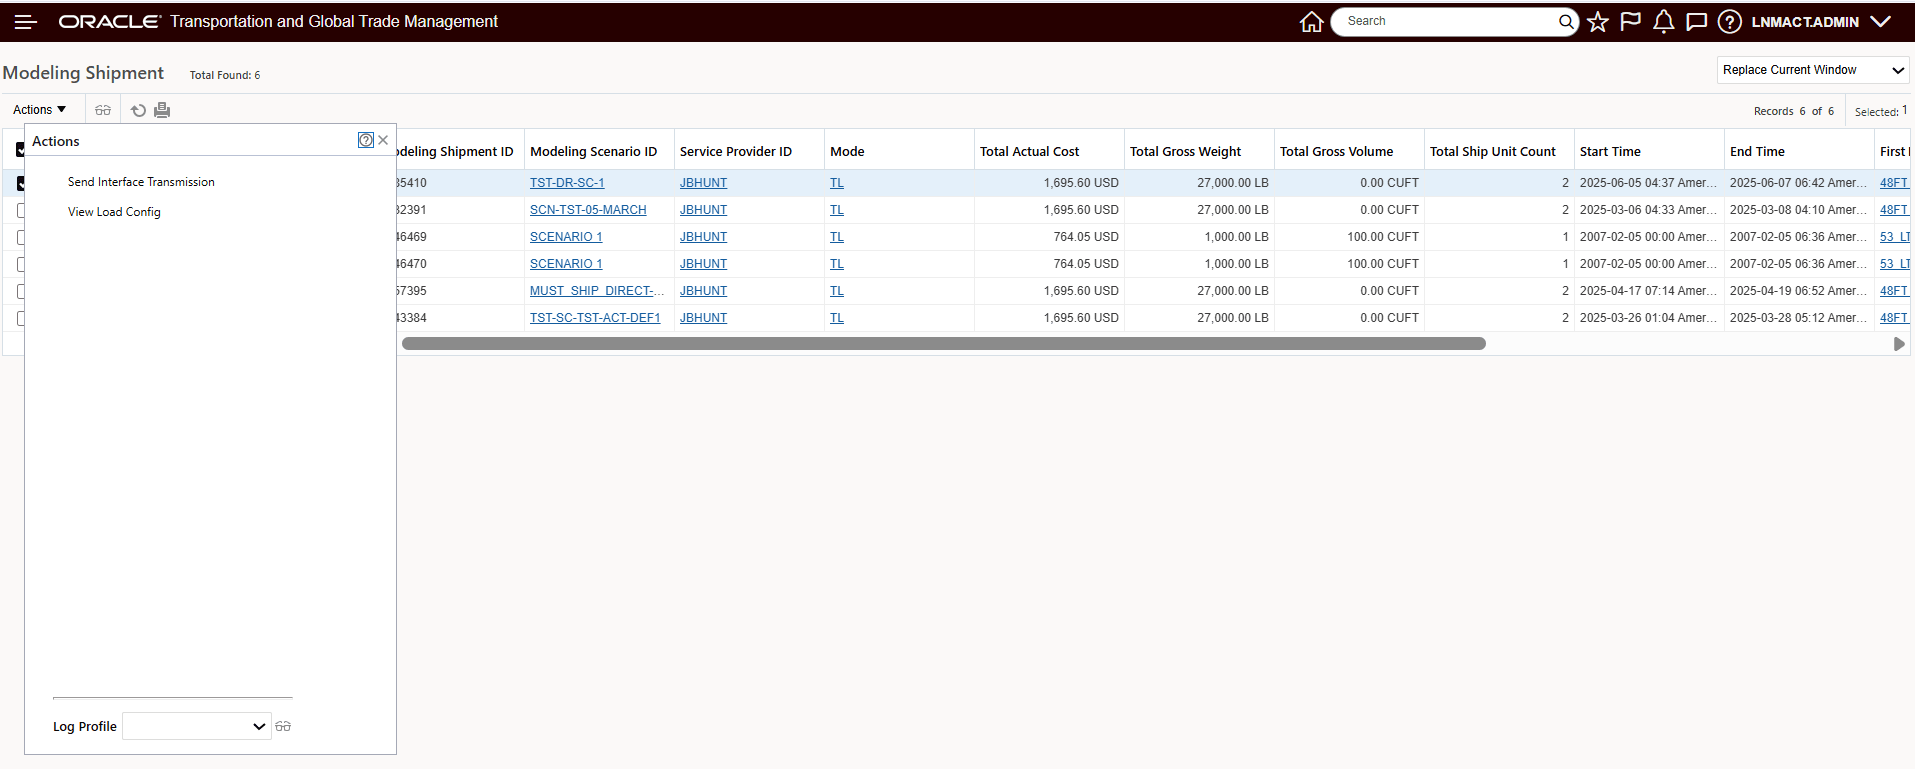Sort by End Time column
The height and width of the screenshot is (769, 1915).
tap(1757, 152)
